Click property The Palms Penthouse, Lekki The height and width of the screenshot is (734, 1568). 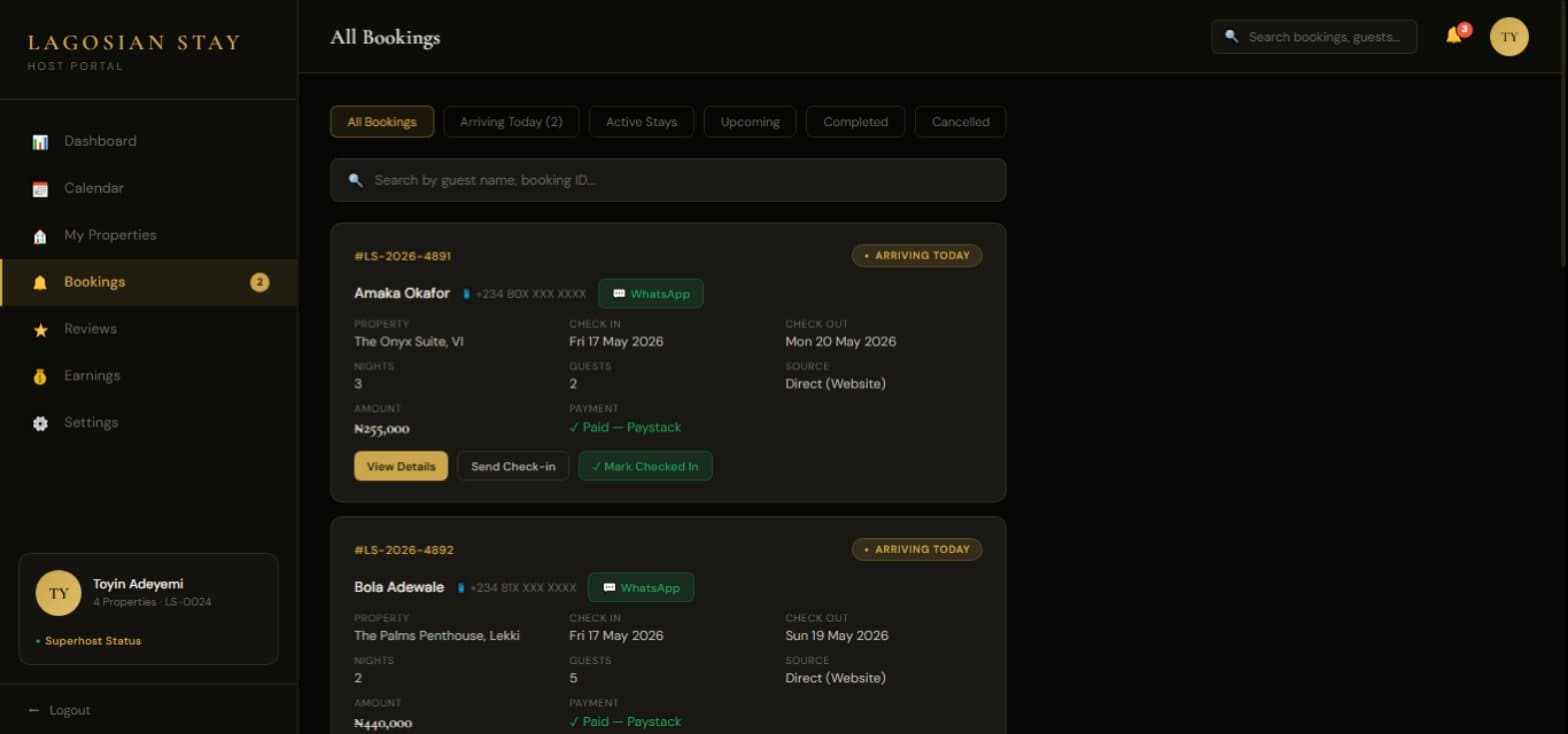pyautogui.click(x=437, y=635)
